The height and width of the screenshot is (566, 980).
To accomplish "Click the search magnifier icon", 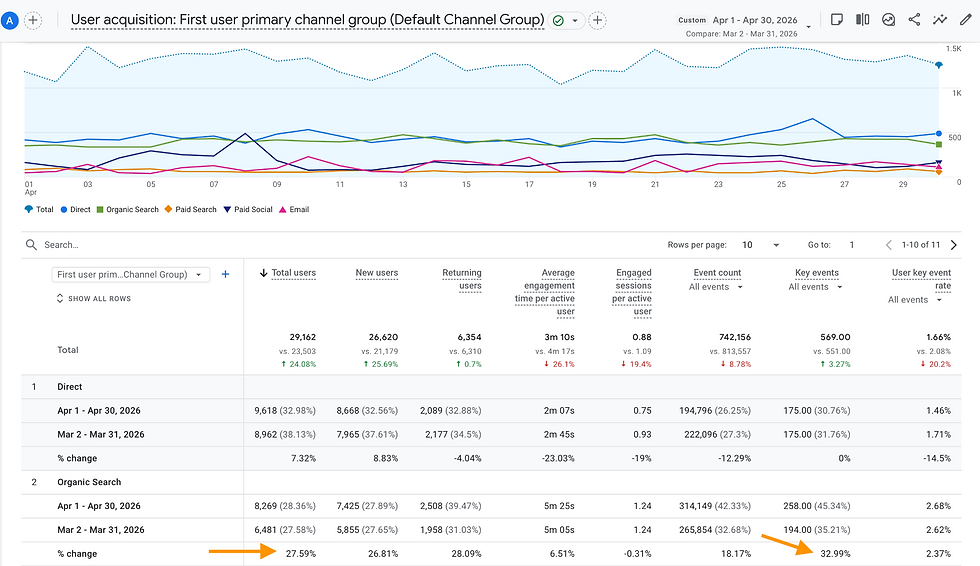I will (x=31, y=245).
